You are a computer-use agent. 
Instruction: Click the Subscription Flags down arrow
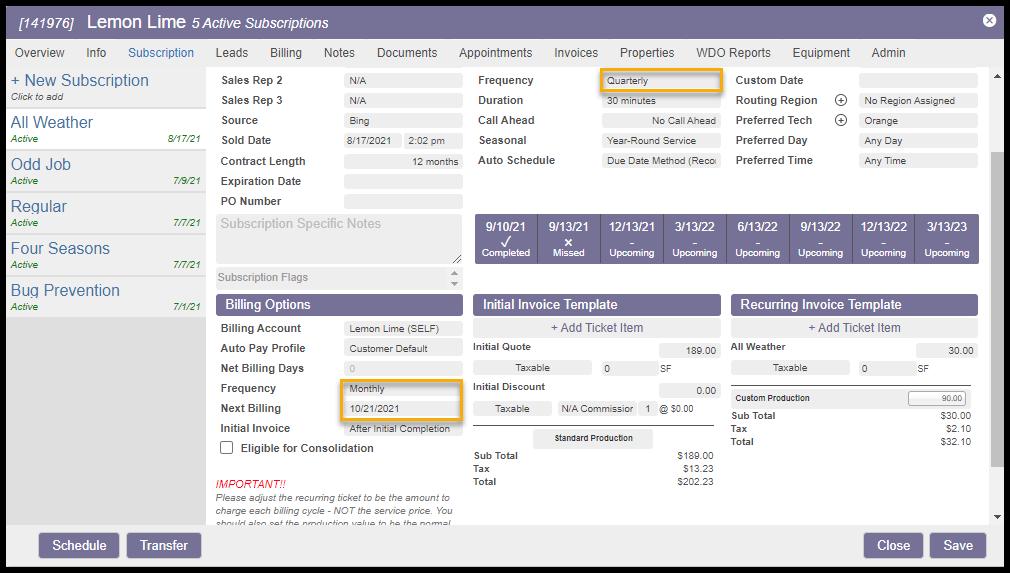(x=456, y=283)
